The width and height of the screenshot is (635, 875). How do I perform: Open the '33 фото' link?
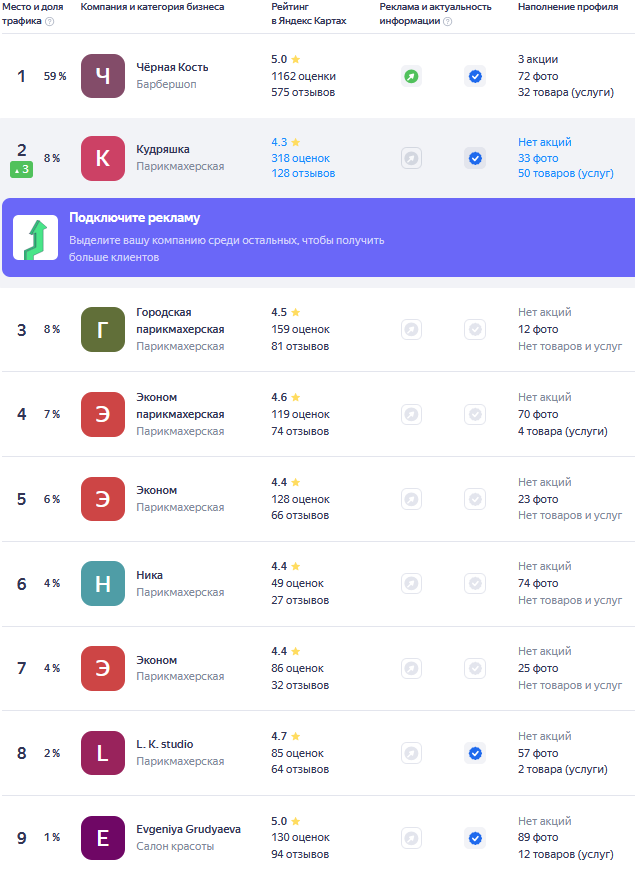pos(538,158)
